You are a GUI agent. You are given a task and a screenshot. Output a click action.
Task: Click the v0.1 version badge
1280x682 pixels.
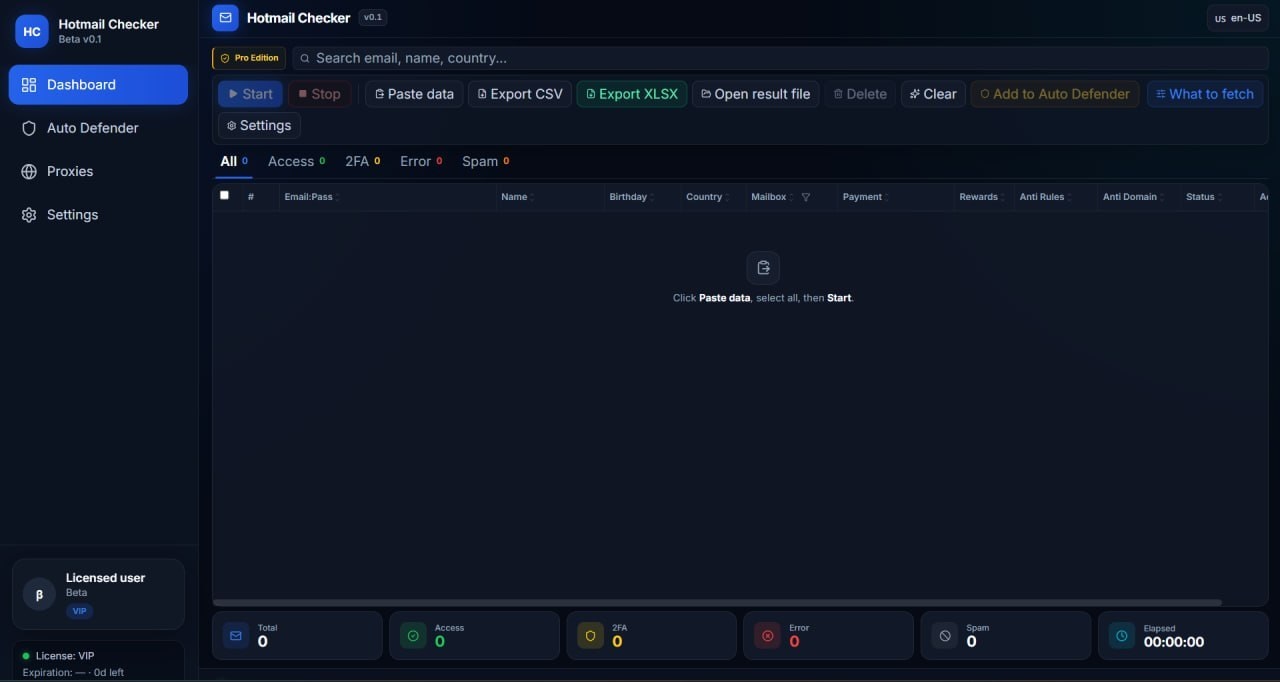(x=373, y=17)
